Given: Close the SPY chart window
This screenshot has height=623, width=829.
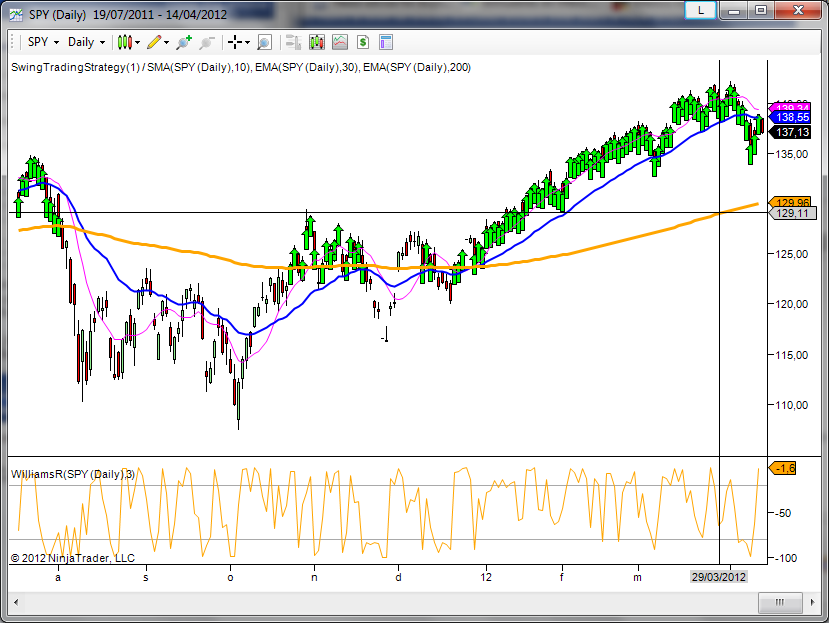Looking at the screenshot, I should pos(798,10).
